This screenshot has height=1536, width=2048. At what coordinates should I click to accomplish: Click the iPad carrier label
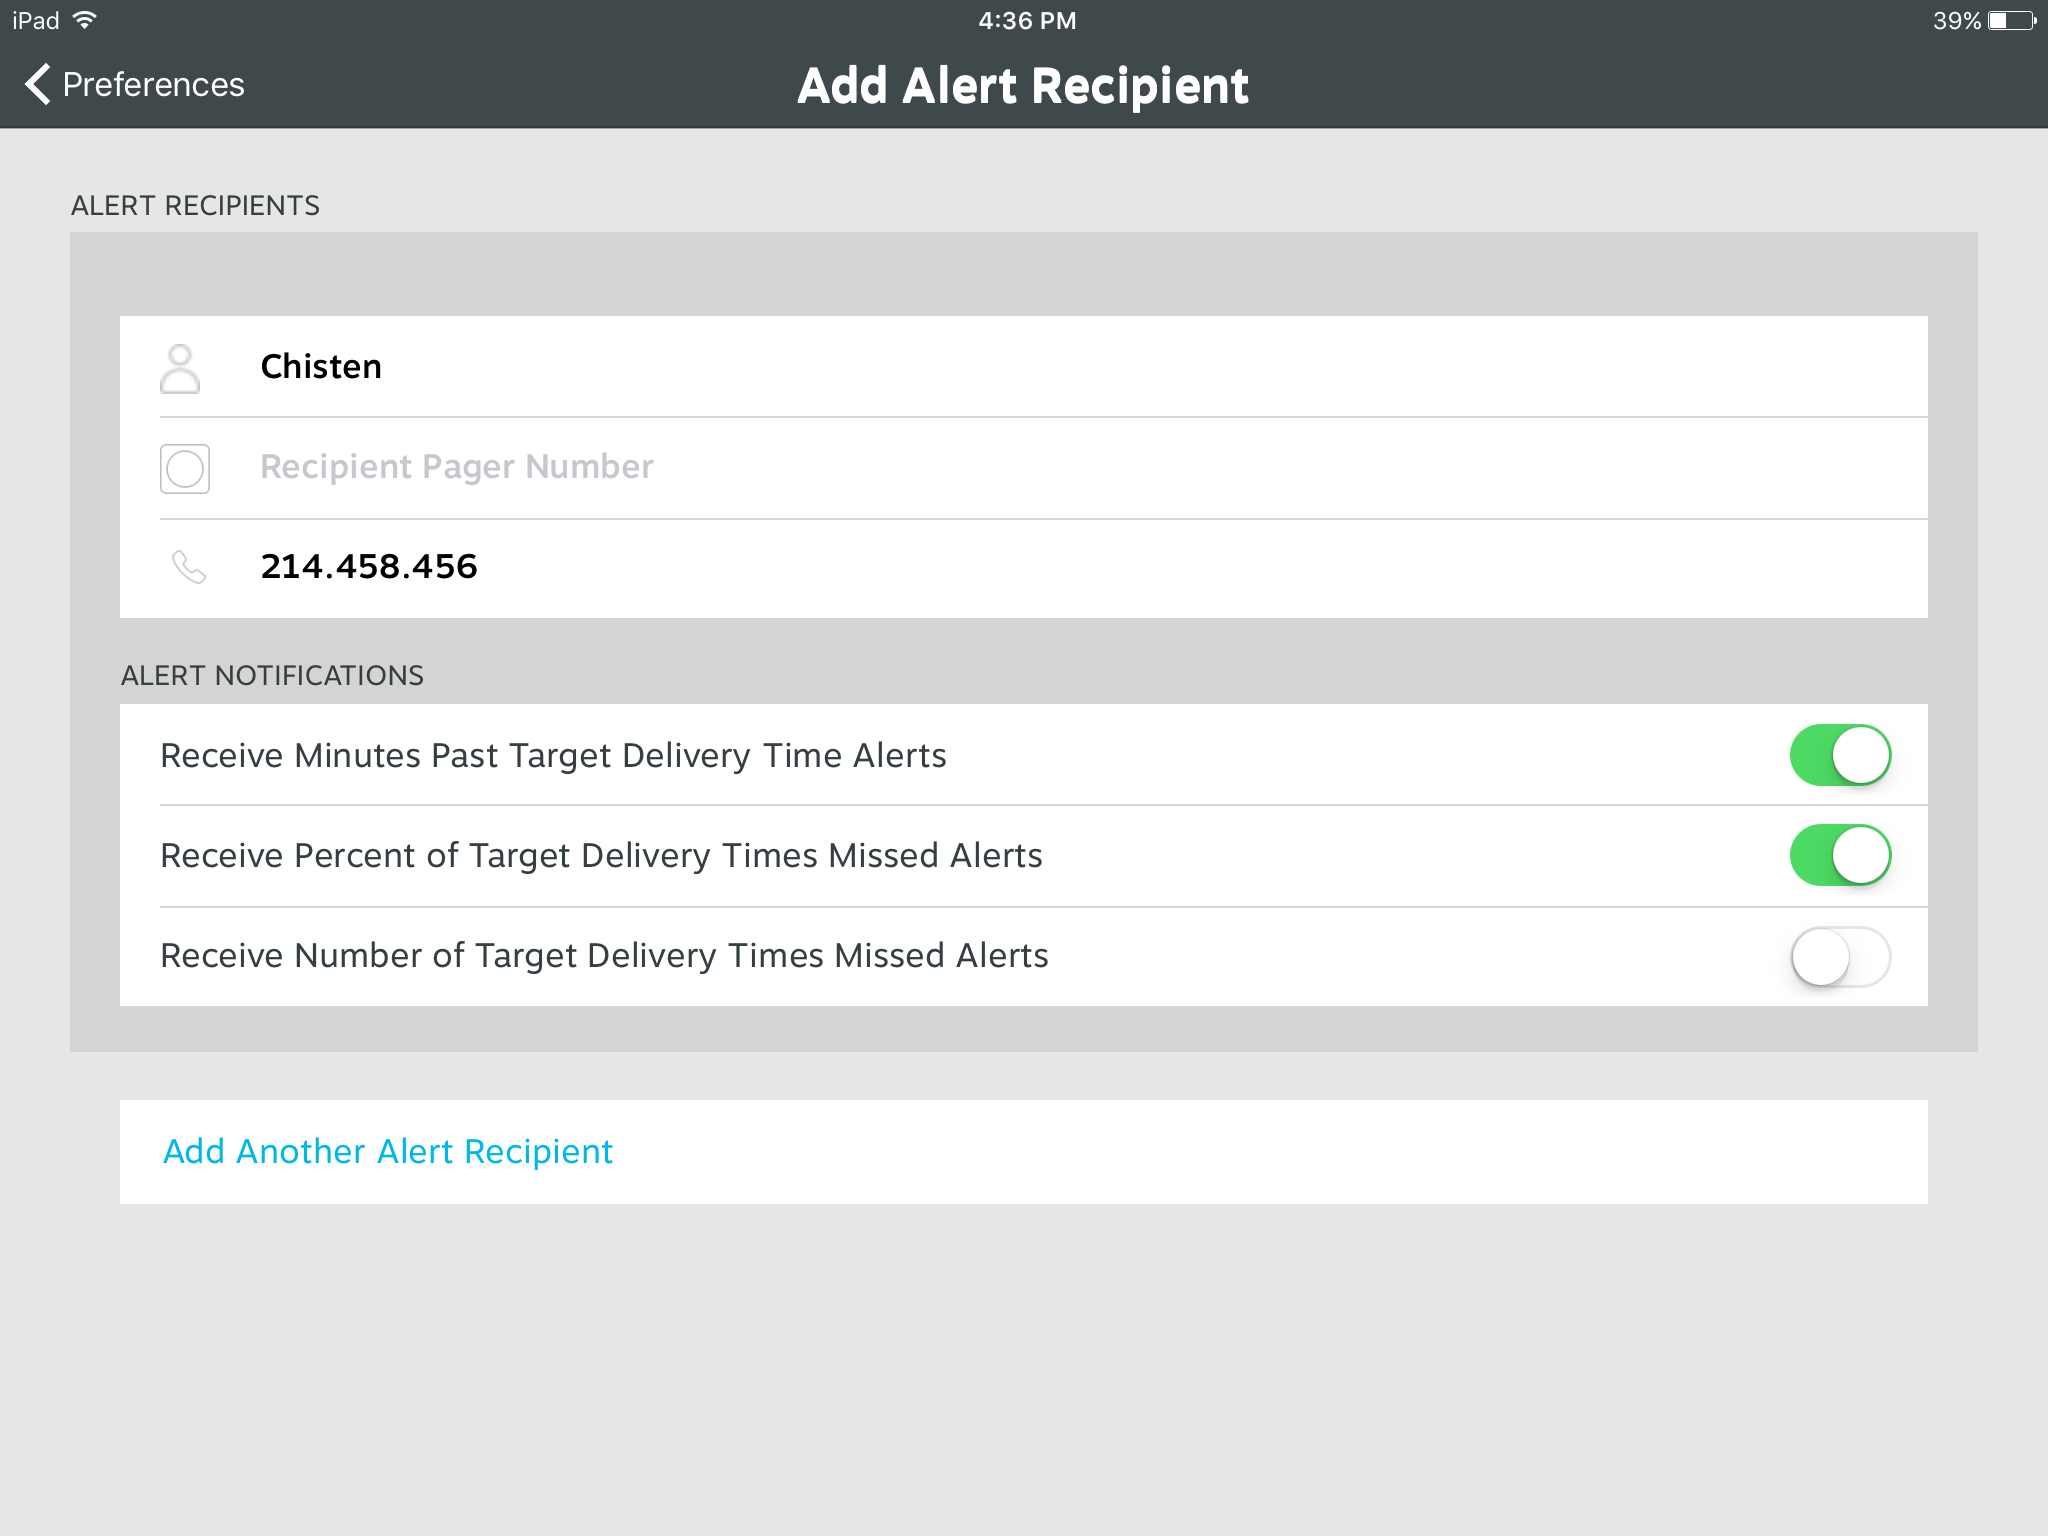[36, 21]
